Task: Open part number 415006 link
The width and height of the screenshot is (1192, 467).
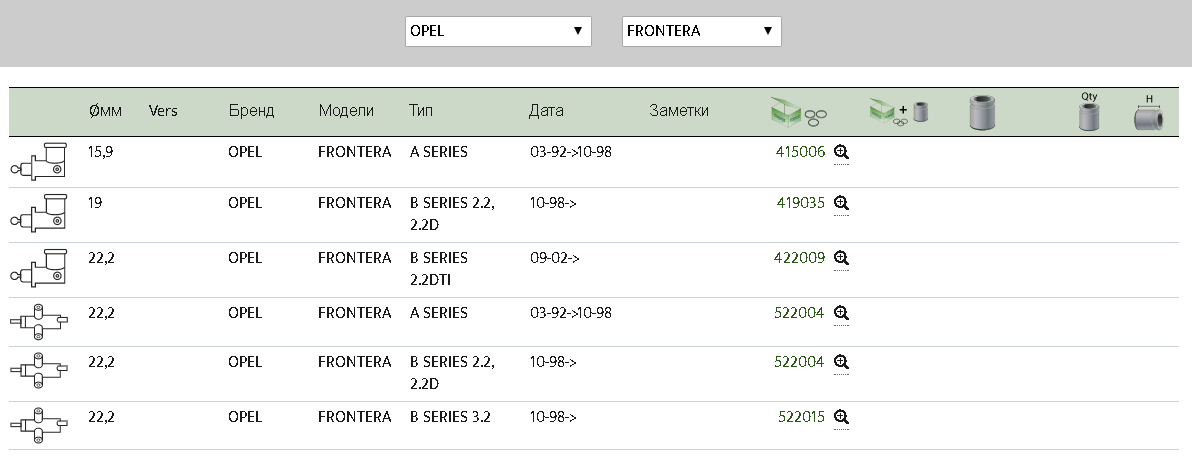Action: click(800, 152)
